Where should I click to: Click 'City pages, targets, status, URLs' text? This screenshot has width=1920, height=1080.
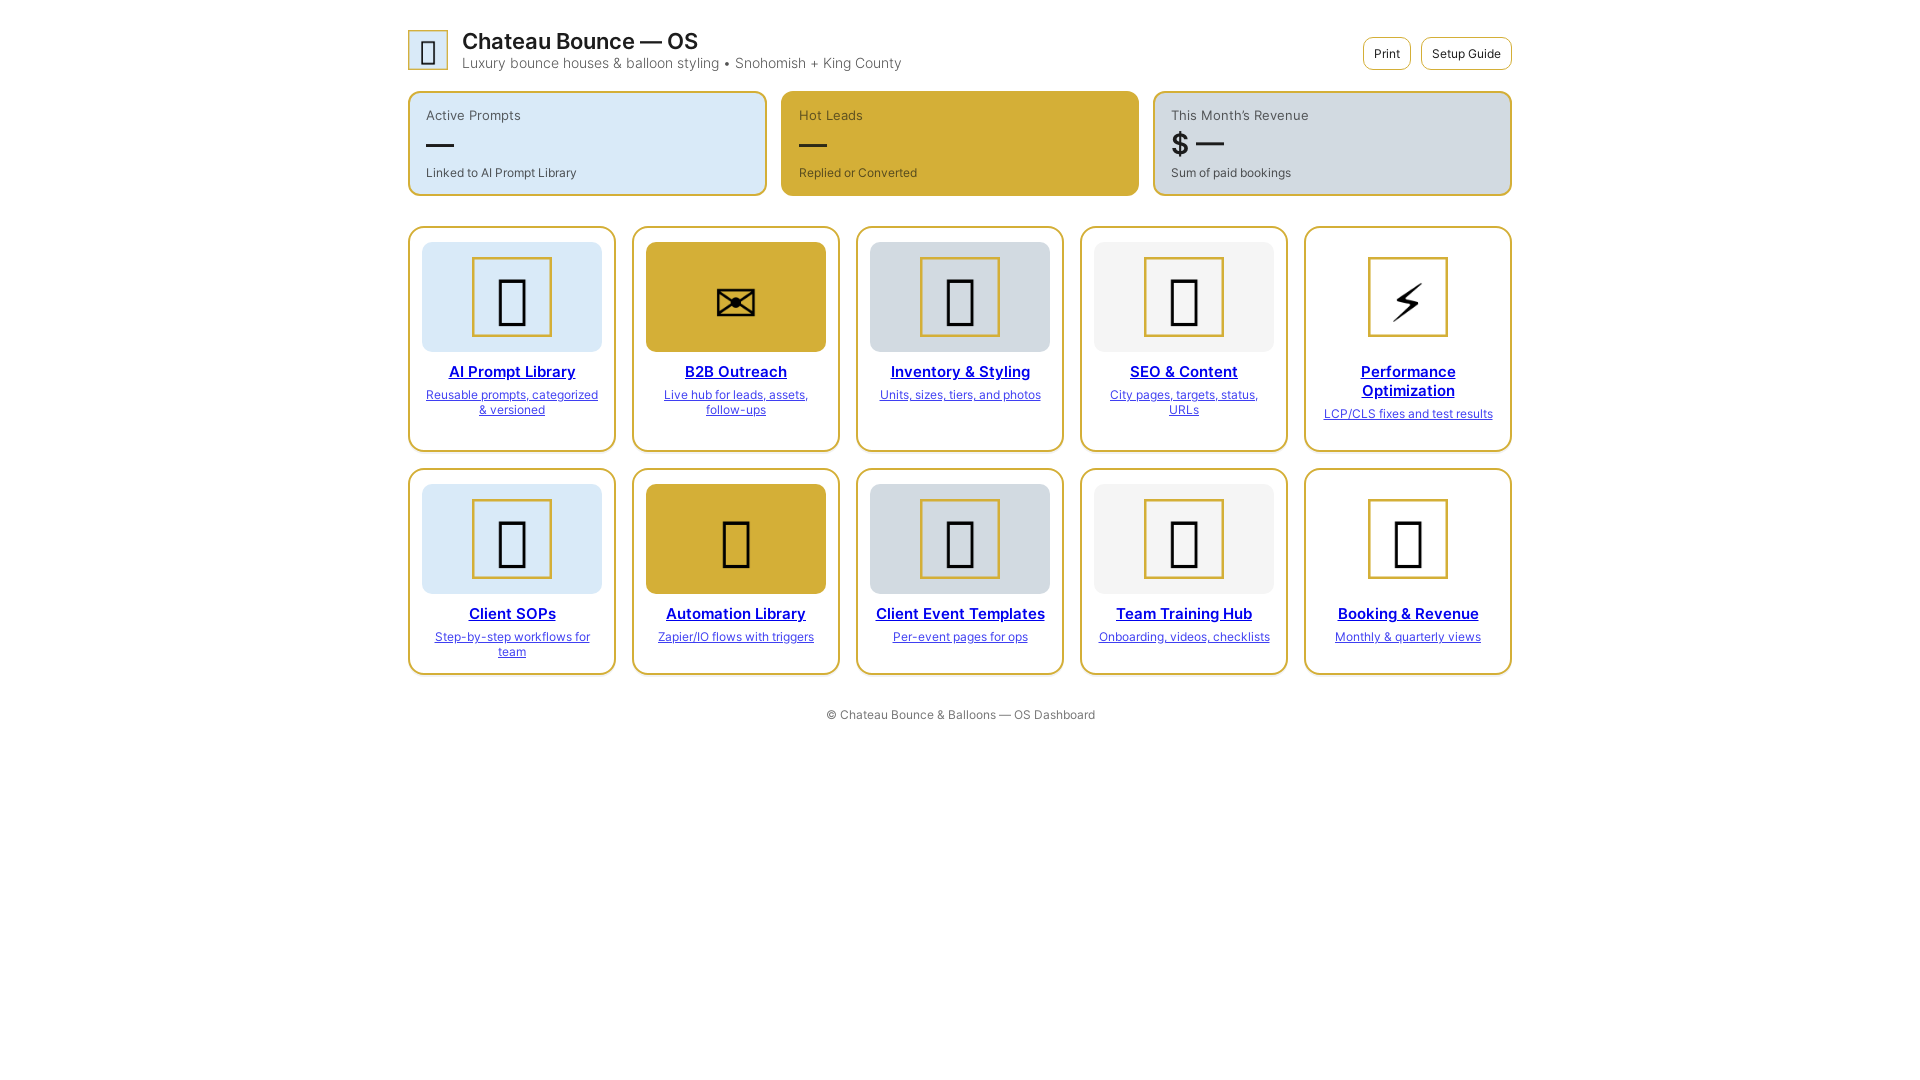(1184, 402)
